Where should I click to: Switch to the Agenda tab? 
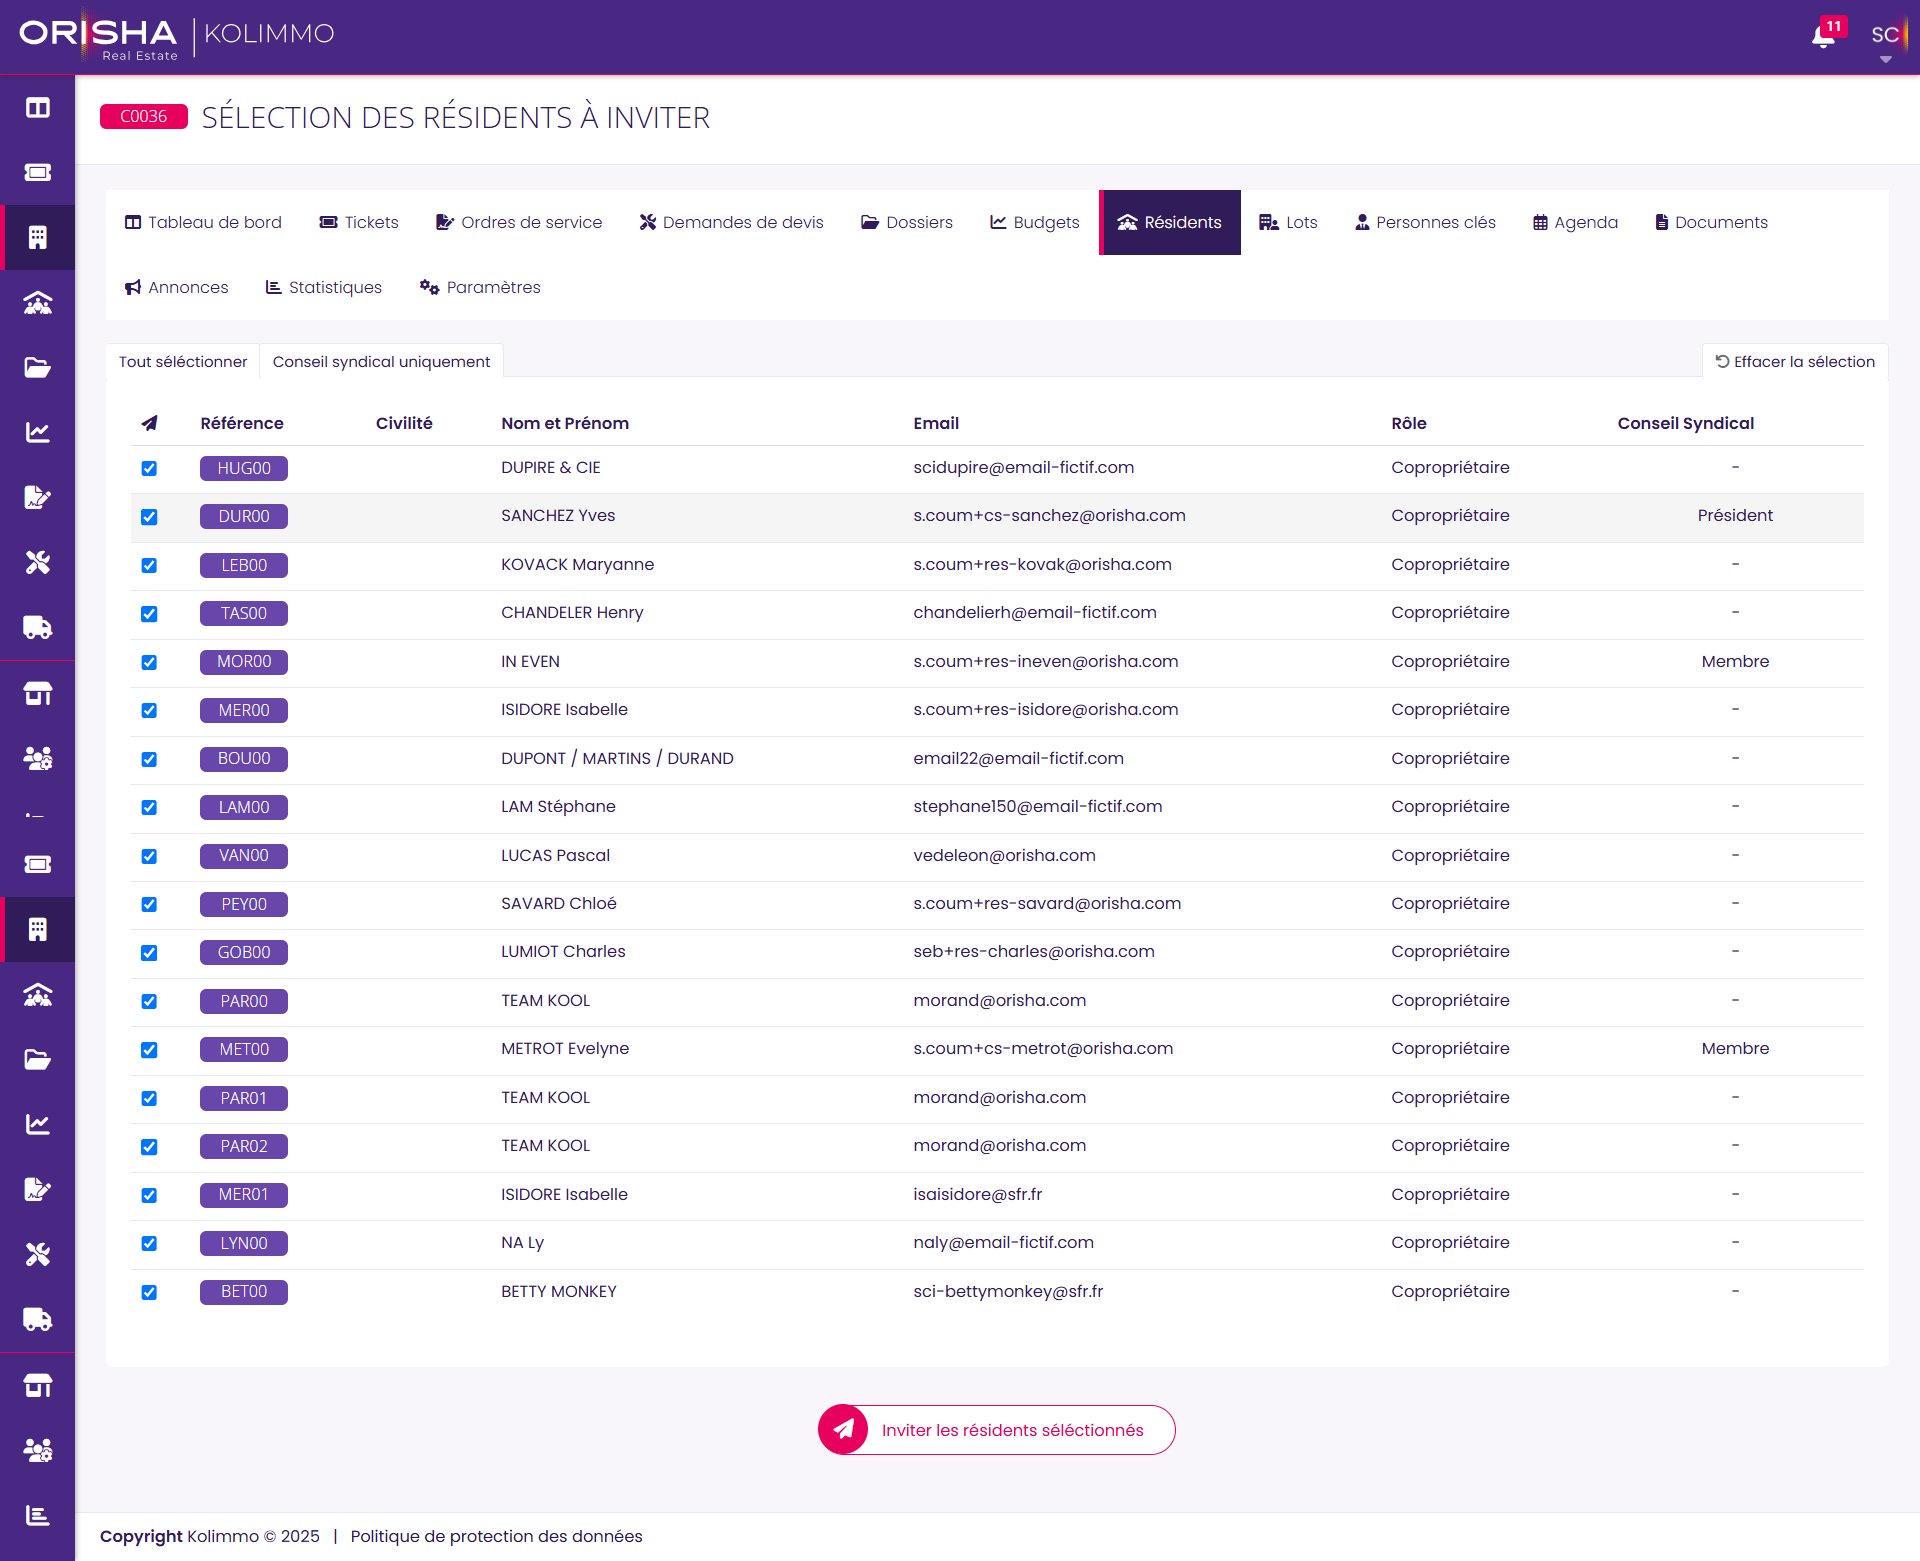(x=1575, y=222)
